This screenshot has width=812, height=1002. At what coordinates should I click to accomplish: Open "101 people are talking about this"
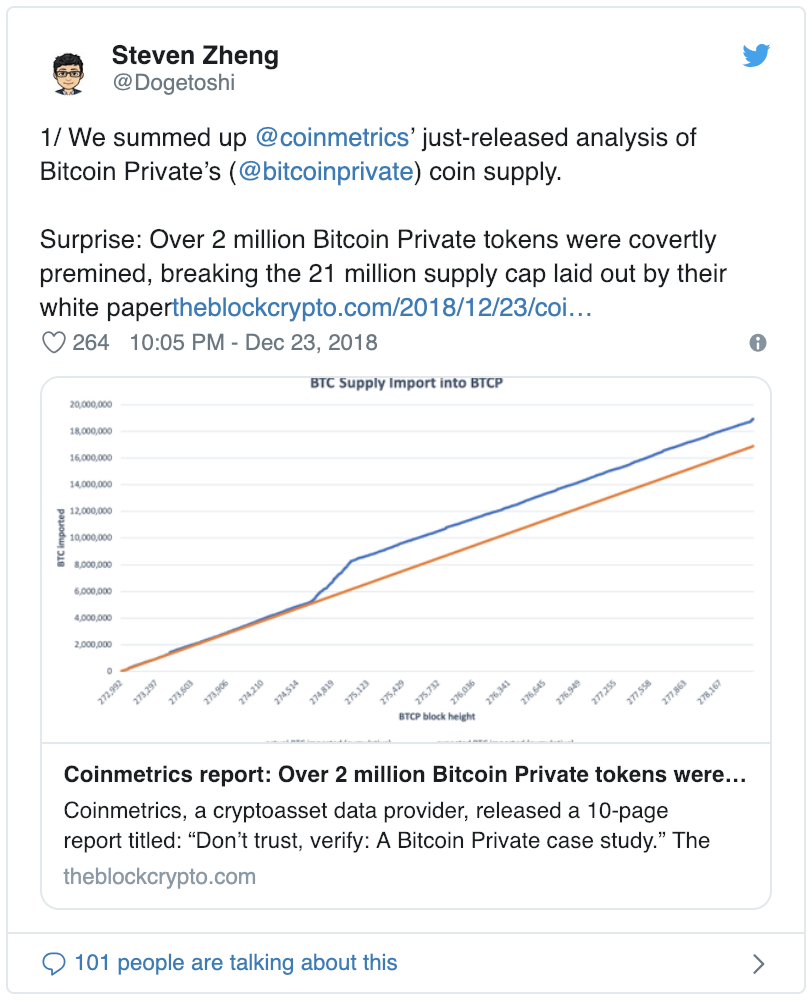pyautogui.click(x=235, y=963)
